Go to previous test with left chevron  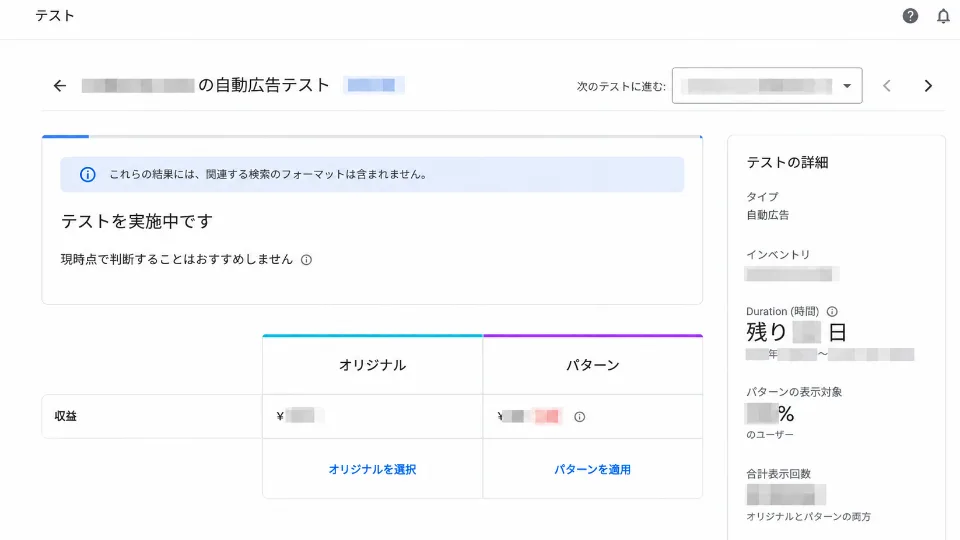[887, 86]
